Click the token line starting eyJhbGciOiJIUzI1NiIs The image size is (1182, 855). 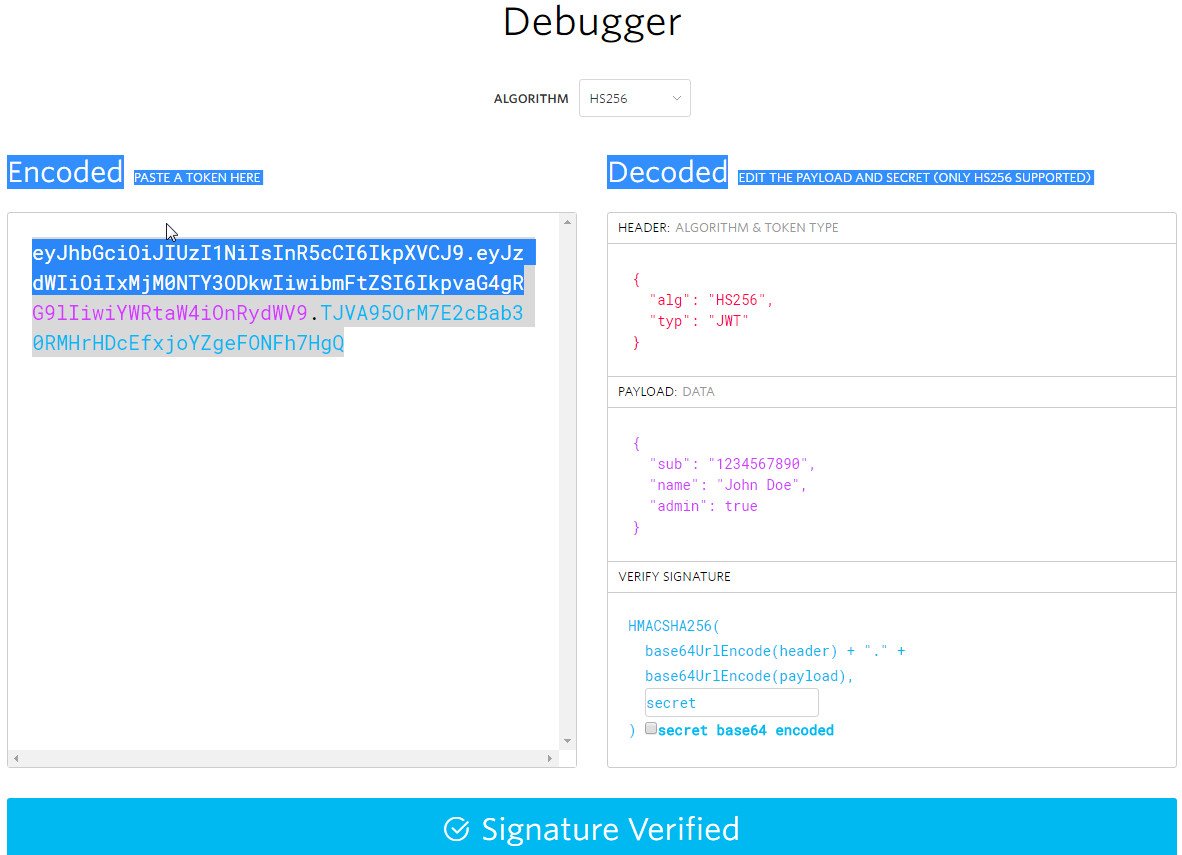point(277,253)
